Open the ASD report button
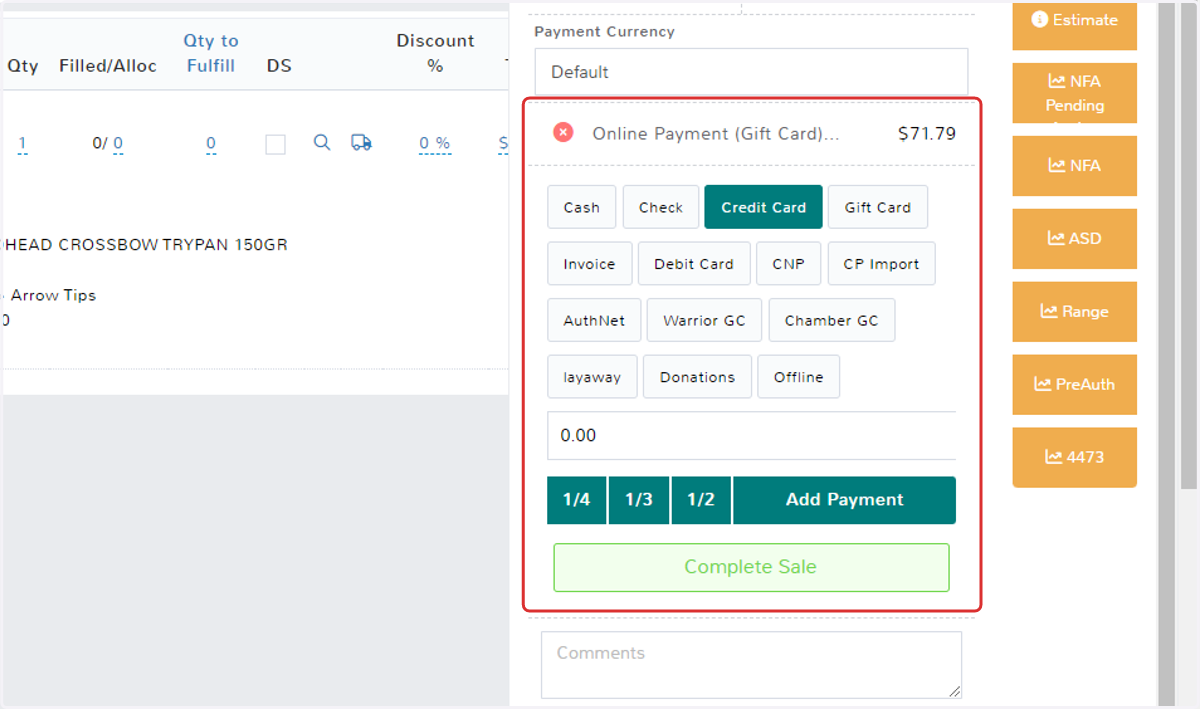The image size is (1200, 709). 1075,239
